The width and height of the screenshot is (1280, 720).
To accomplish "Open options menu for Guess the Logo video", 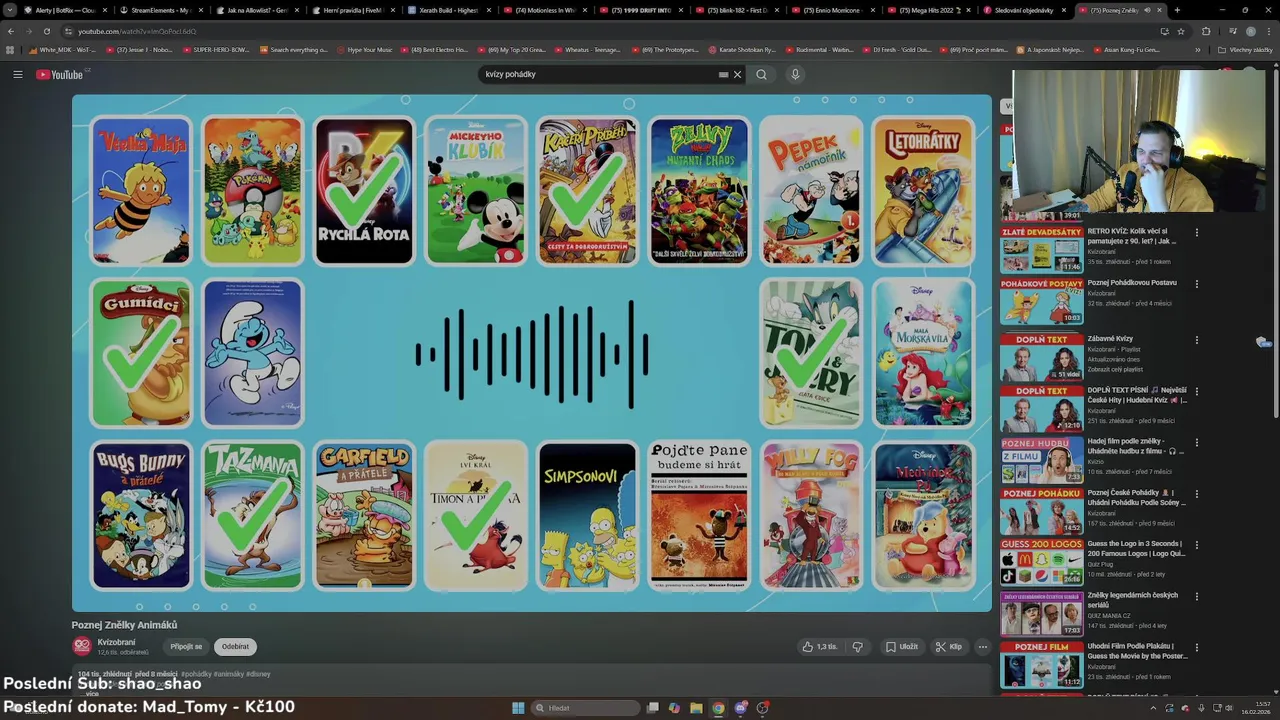I will 1196,545.
